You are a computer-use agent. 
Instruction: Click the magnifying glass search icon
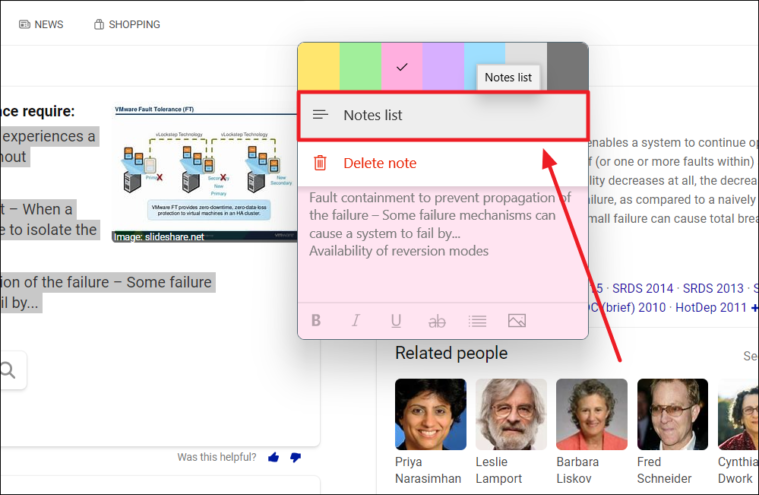(8, 370)
